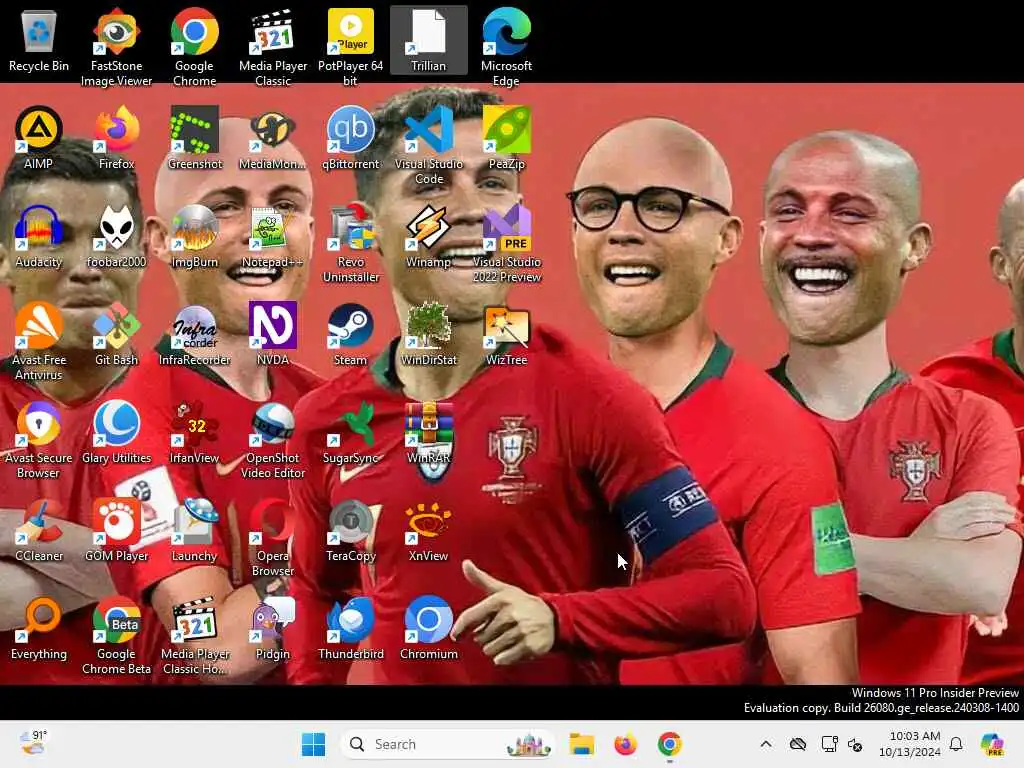
Task: Select the Winamp desktop icon
Action: [x=428, y=236]
